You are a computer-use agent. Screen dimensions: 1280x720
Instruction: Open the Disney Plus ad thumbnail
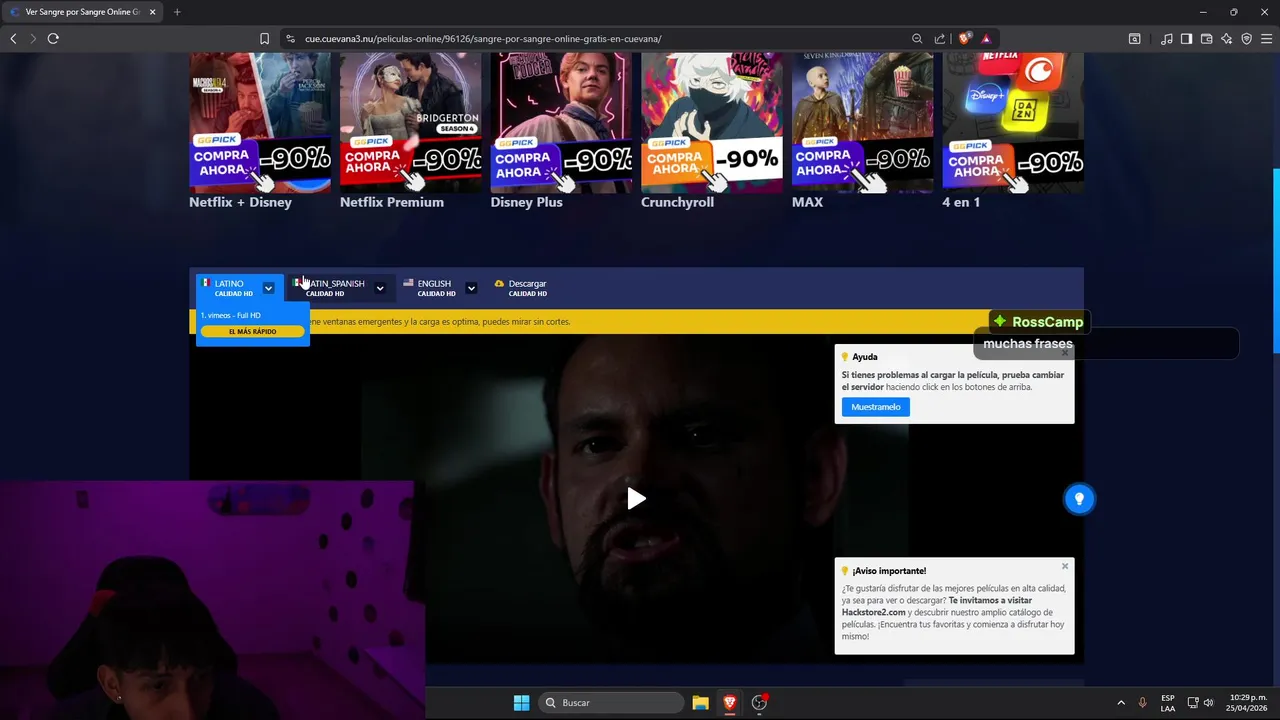coord(561,122)
